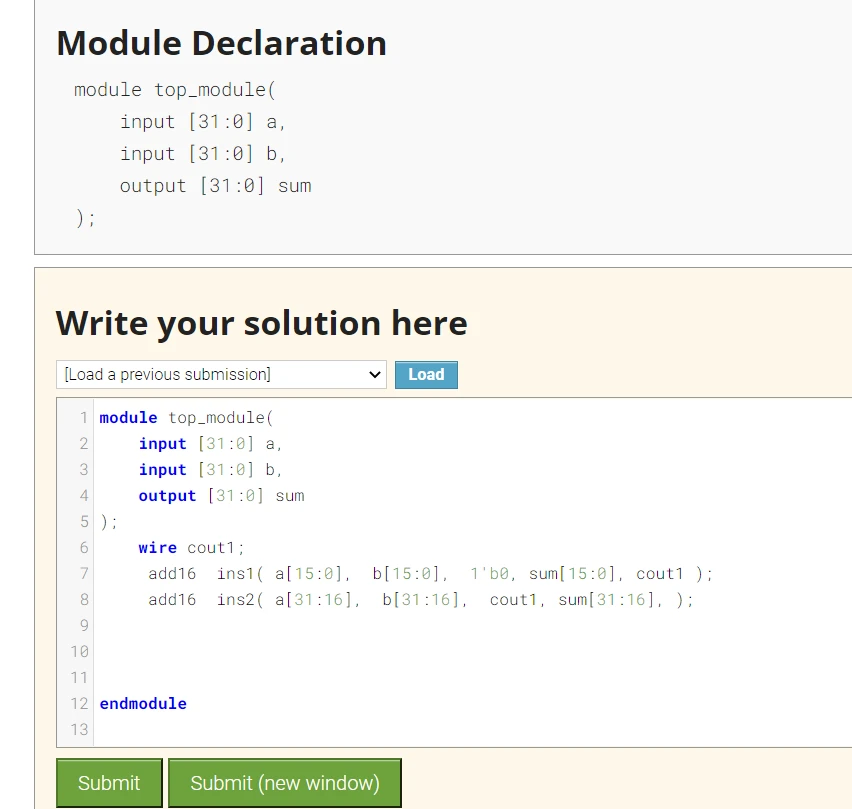This screenshot has width=852, height=809.
Task: Click 'Submit (new window)' button
Action: [285, 783]
